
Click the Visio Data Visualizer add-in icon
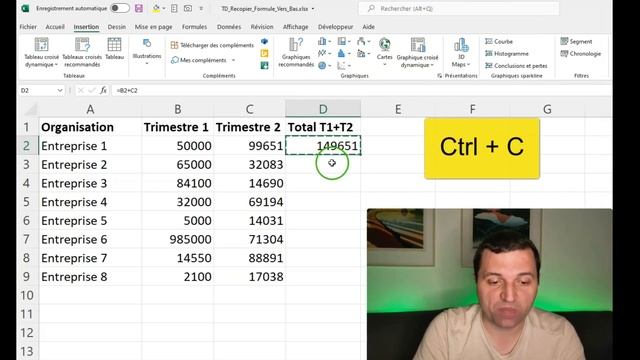pos(264,41)
